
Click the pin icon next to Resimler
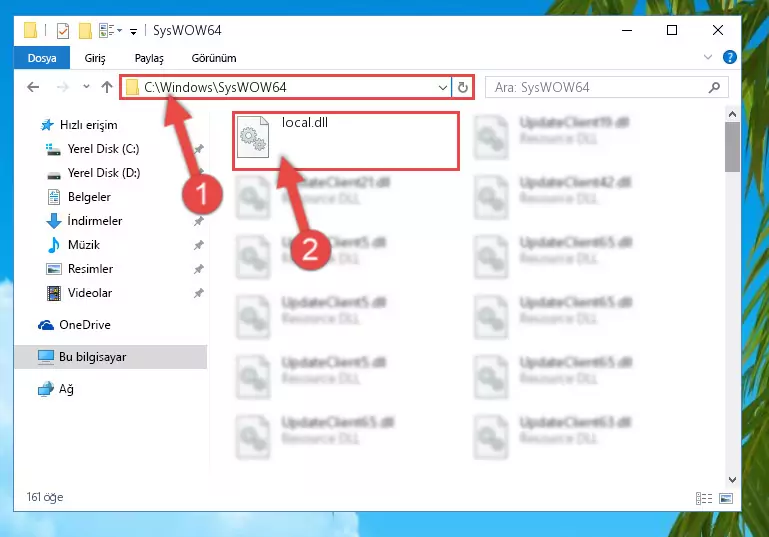(x=198, y=269)
